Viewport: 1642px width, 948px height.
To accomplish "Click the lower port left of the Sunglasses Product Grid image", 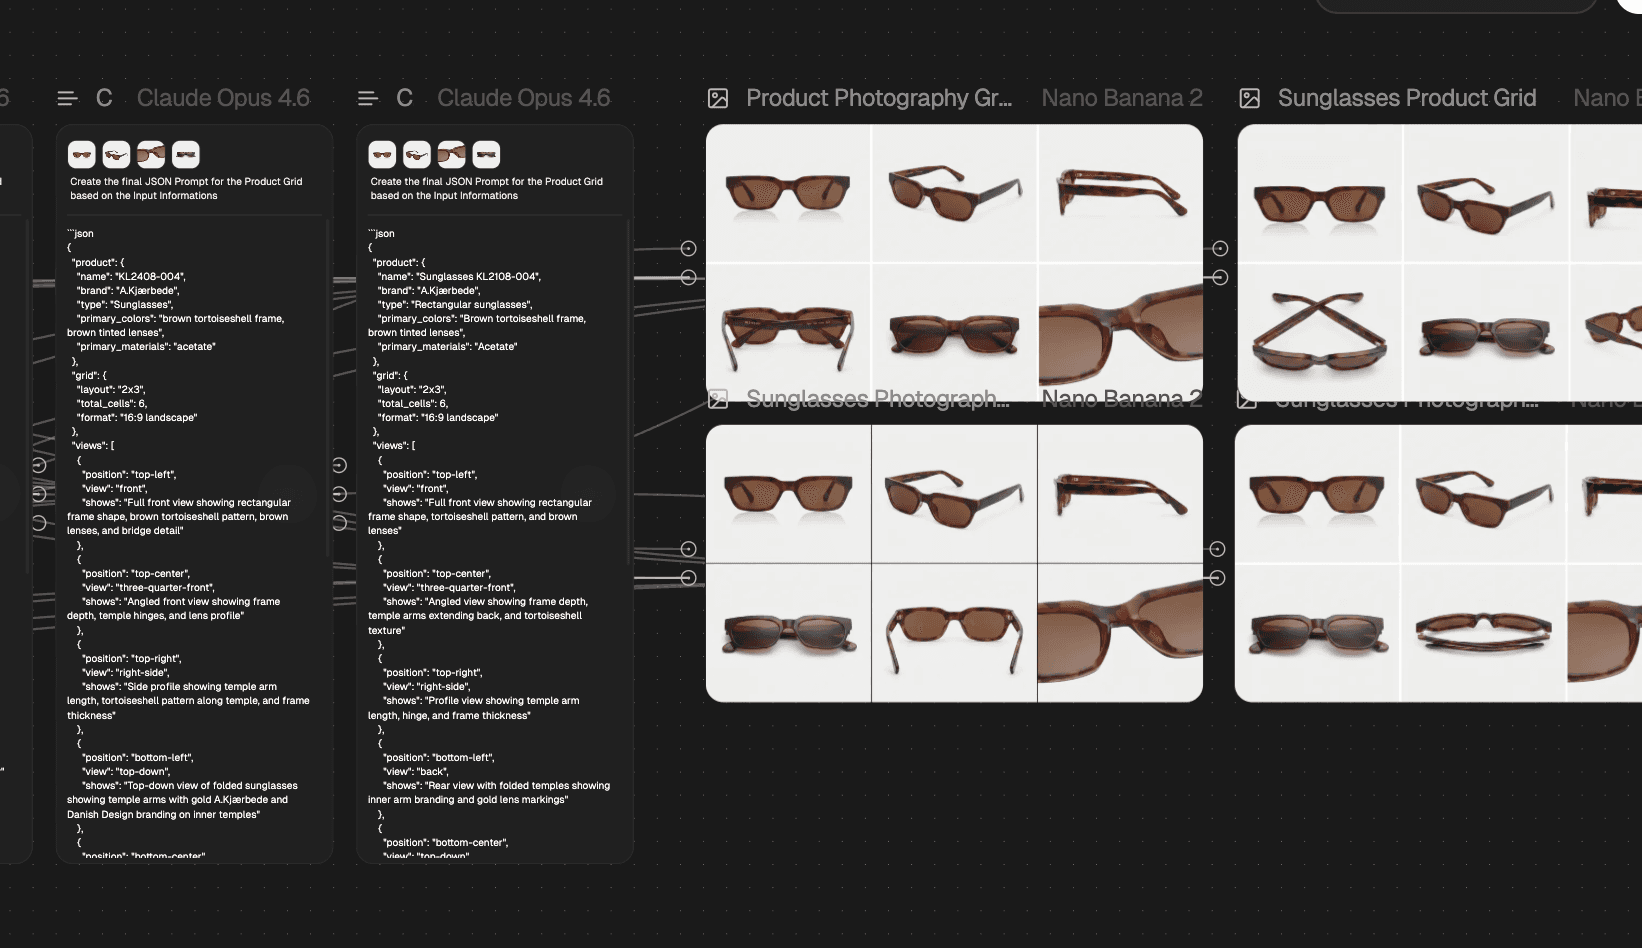I will coord(1220,277).
